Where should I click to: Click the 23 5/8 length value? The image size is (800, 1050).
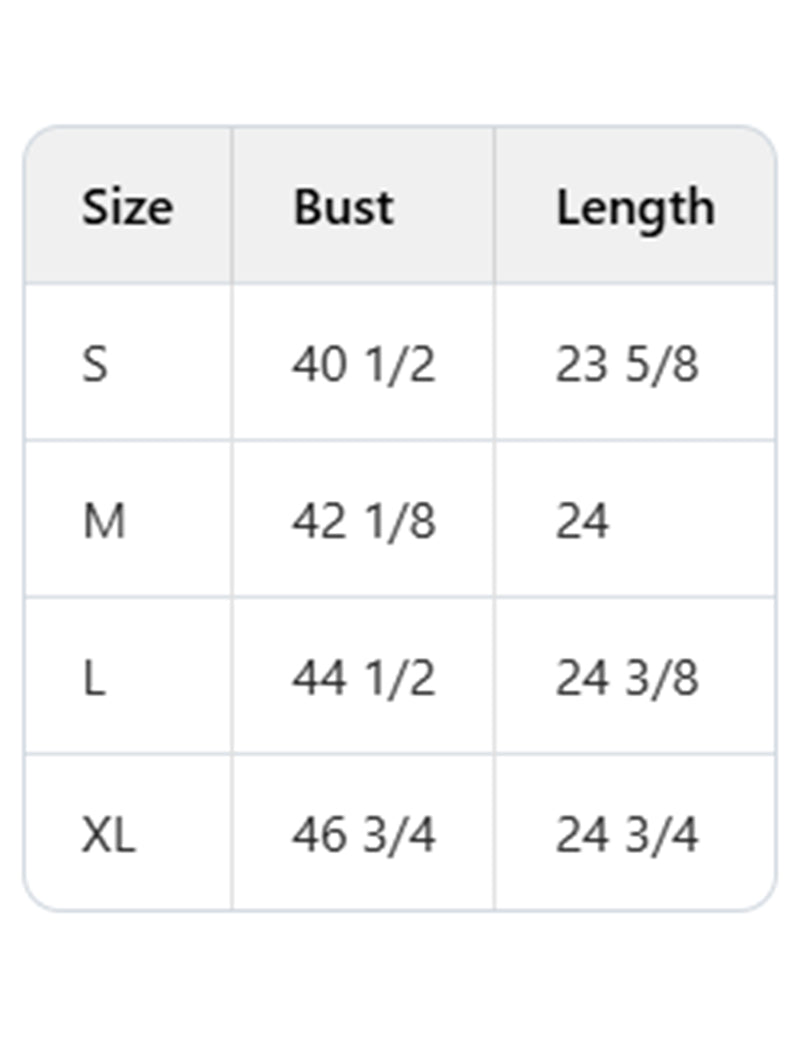coord(627,364)
